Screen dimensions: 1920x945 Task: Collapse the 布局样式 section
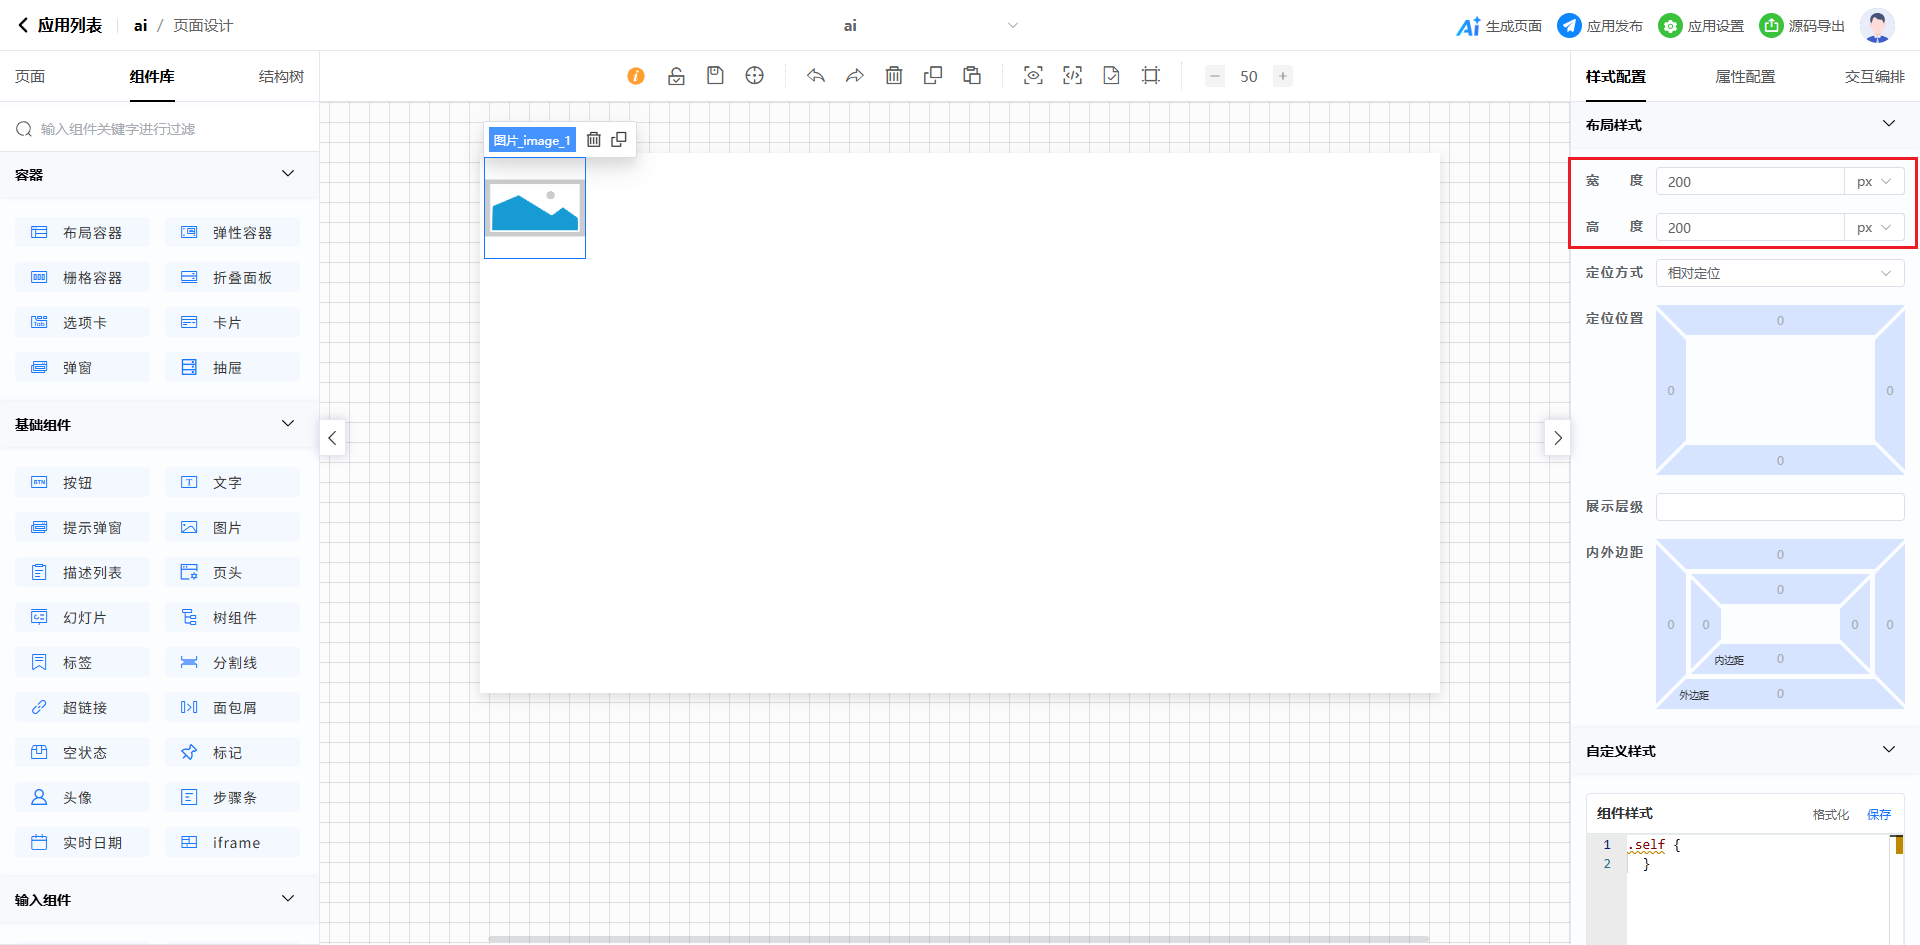click(x=1888, y=124)
